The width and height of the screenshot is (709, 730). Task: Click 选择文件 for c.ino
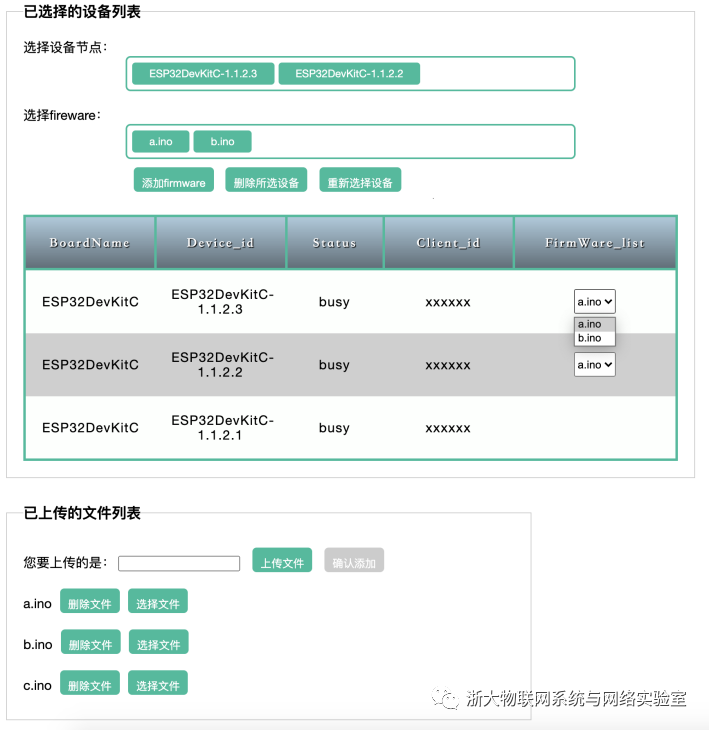pyautogui.click(x=158, y=683)
